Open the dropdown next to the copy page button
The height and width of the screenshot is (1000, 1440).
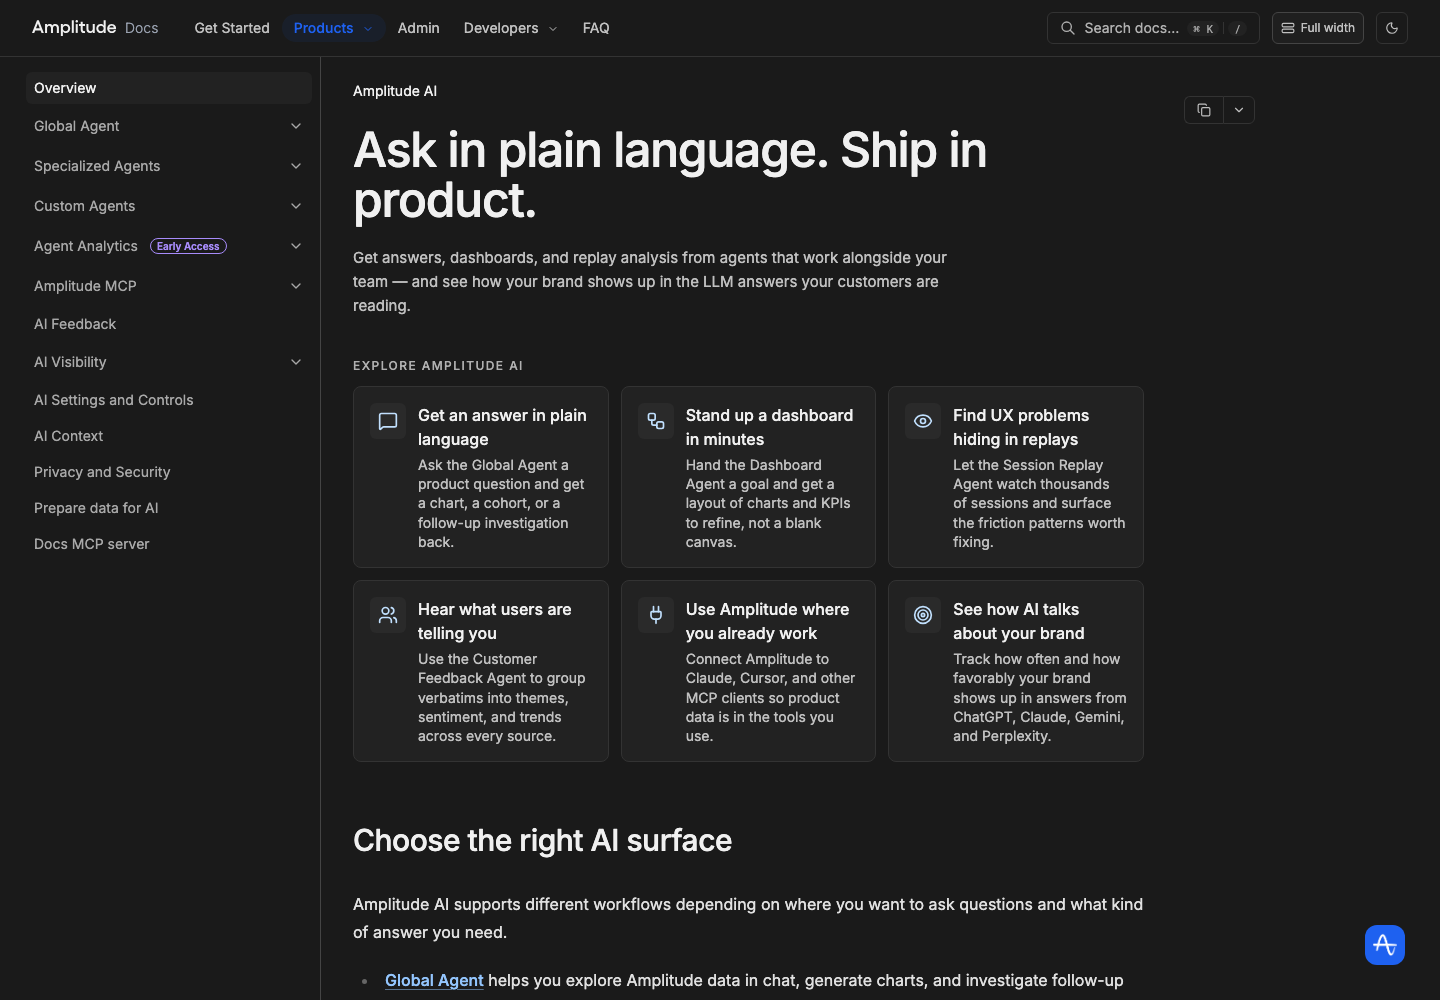[1239, 110]
